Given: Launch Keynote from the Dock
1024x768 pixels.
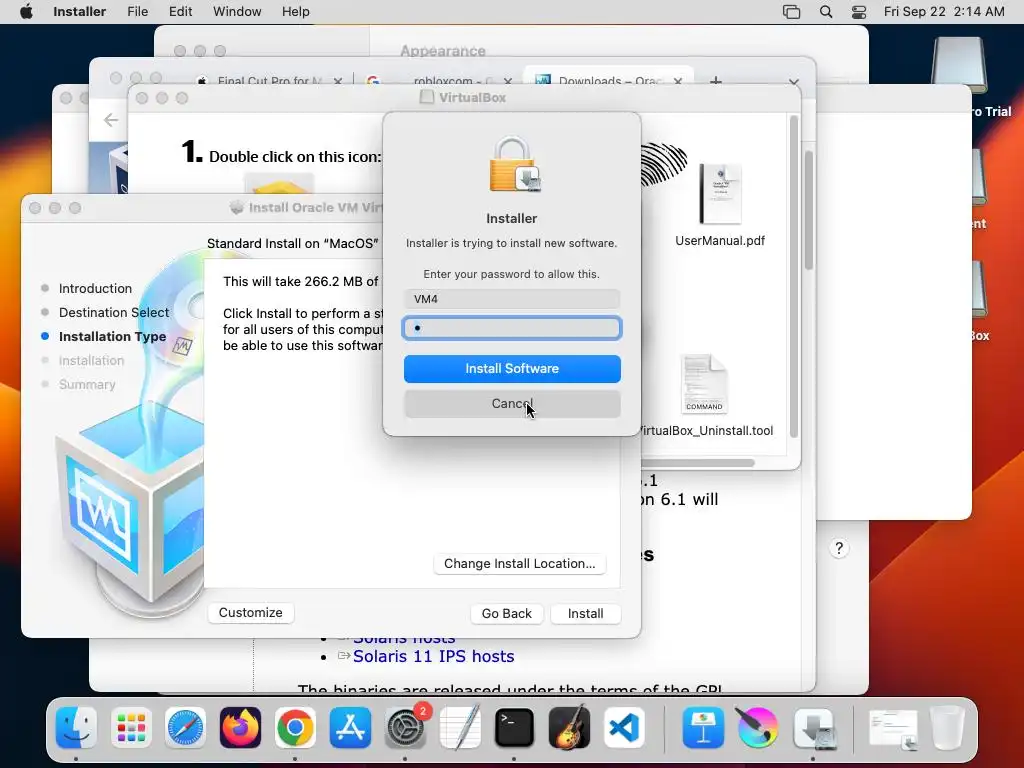Looking at the screenshot, I should click(x=703, y=728).
